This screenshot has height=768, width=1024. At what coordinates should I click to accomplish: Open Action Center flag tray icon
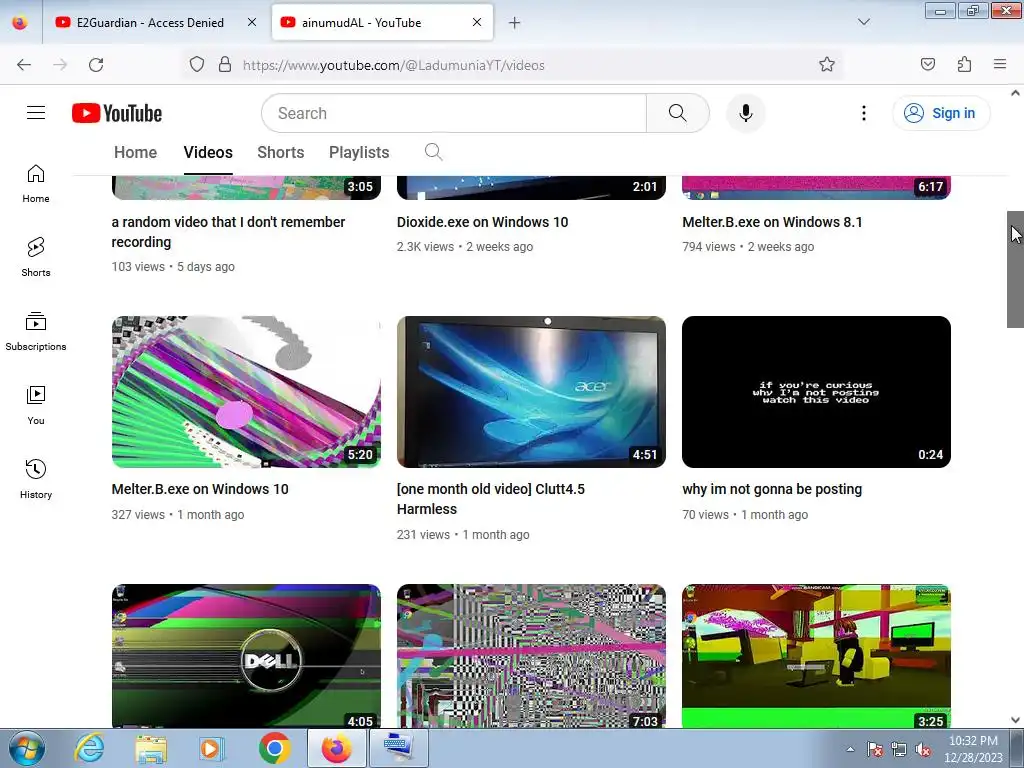click(x=874, y=749)
